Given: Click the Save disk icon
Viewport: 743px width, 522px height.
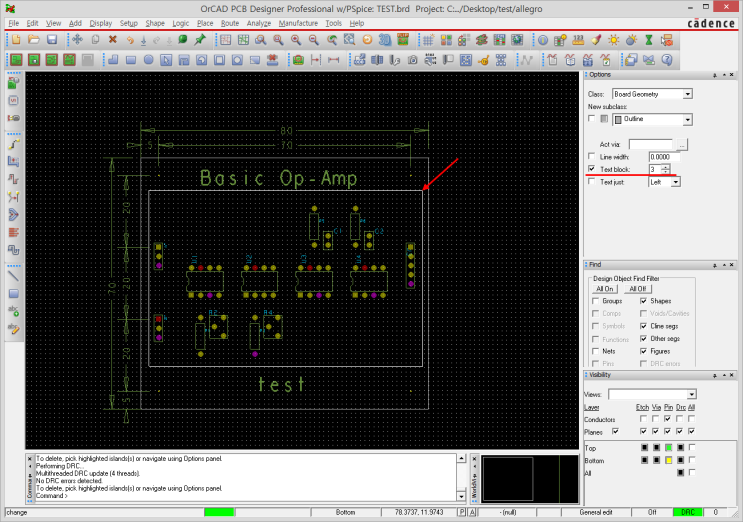Looking at the screenshot, I should (x=50, y=40).
